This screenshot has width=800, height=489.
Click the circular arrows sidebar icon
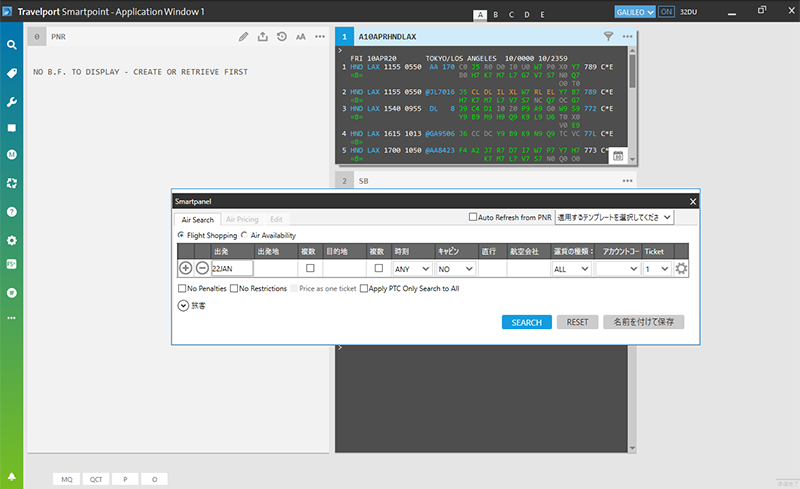(11, 183)
